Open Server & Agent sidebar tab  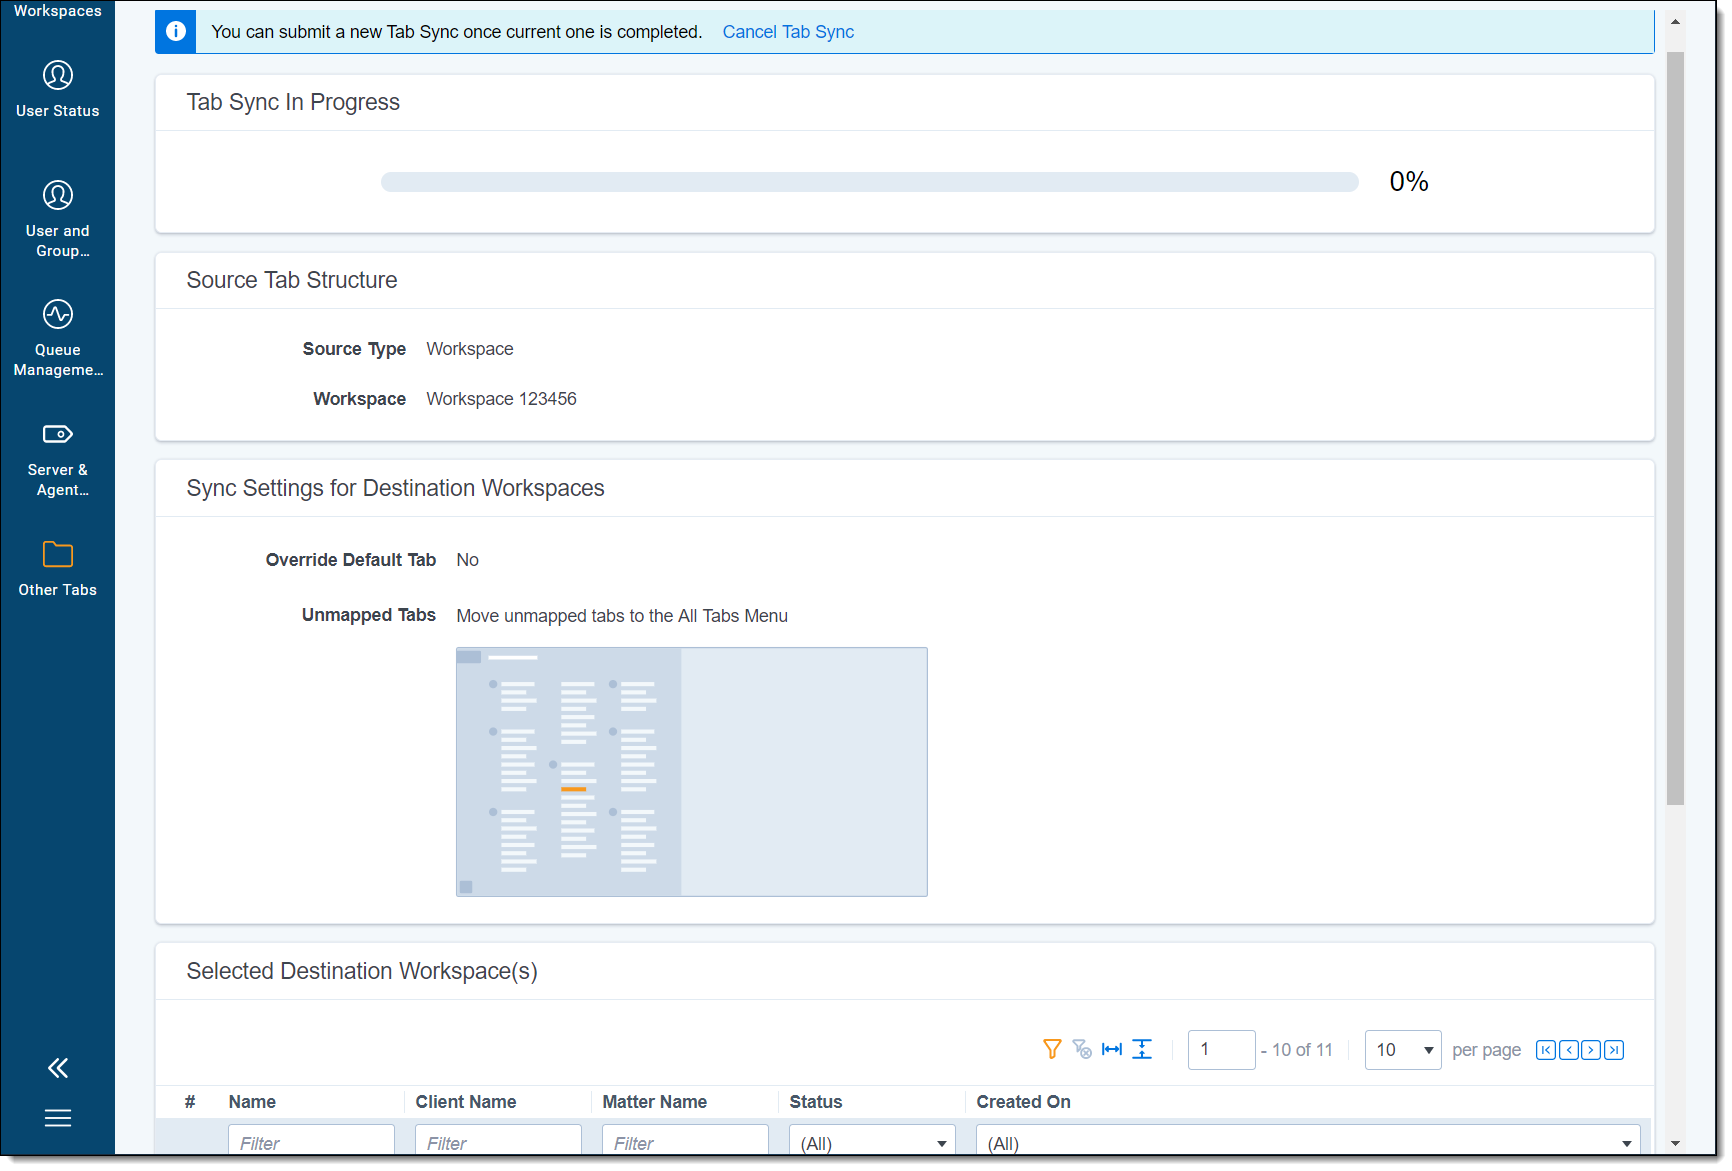57,458
